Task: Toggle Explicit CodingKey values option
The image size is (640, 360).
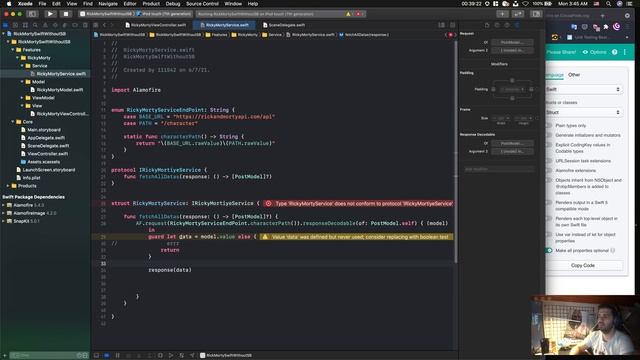Action: pos(549,144)
